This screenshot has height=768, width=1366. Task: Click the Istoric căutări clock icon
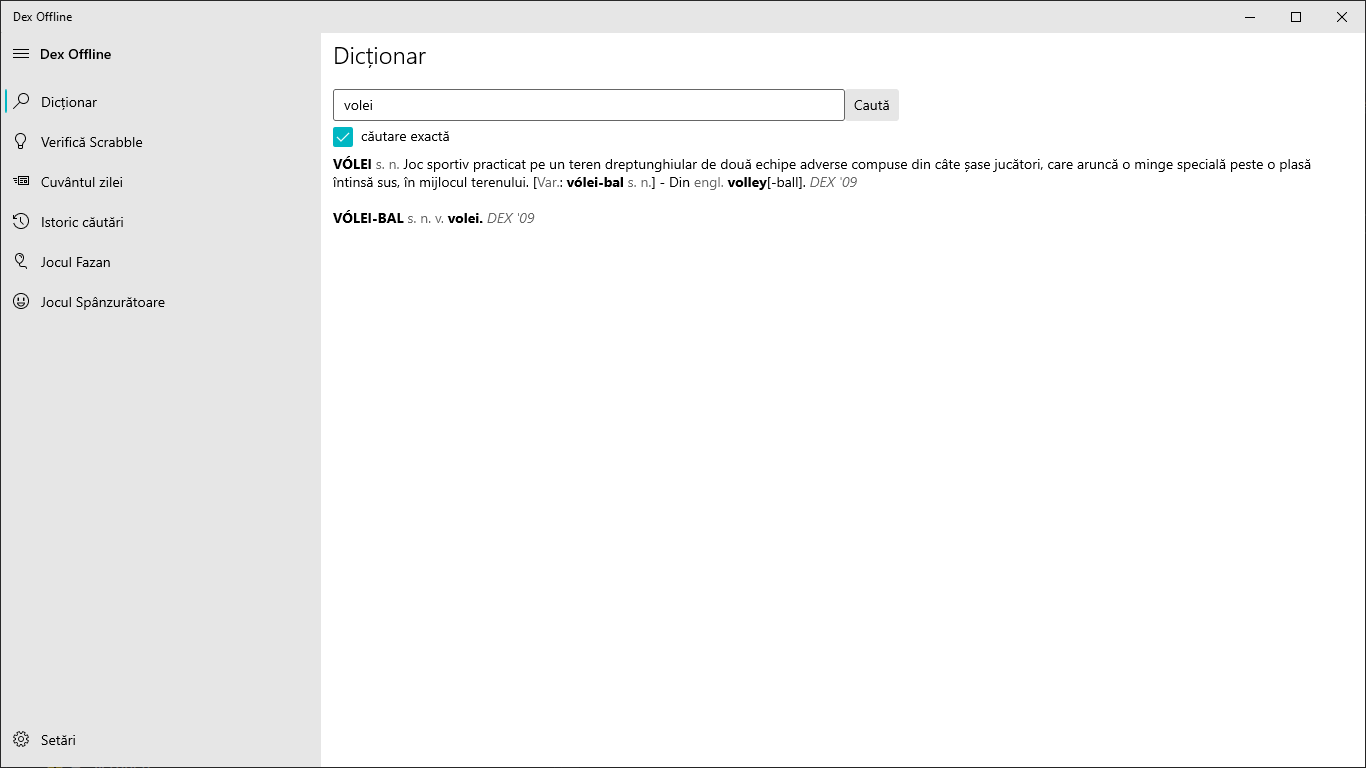[21, 222]
